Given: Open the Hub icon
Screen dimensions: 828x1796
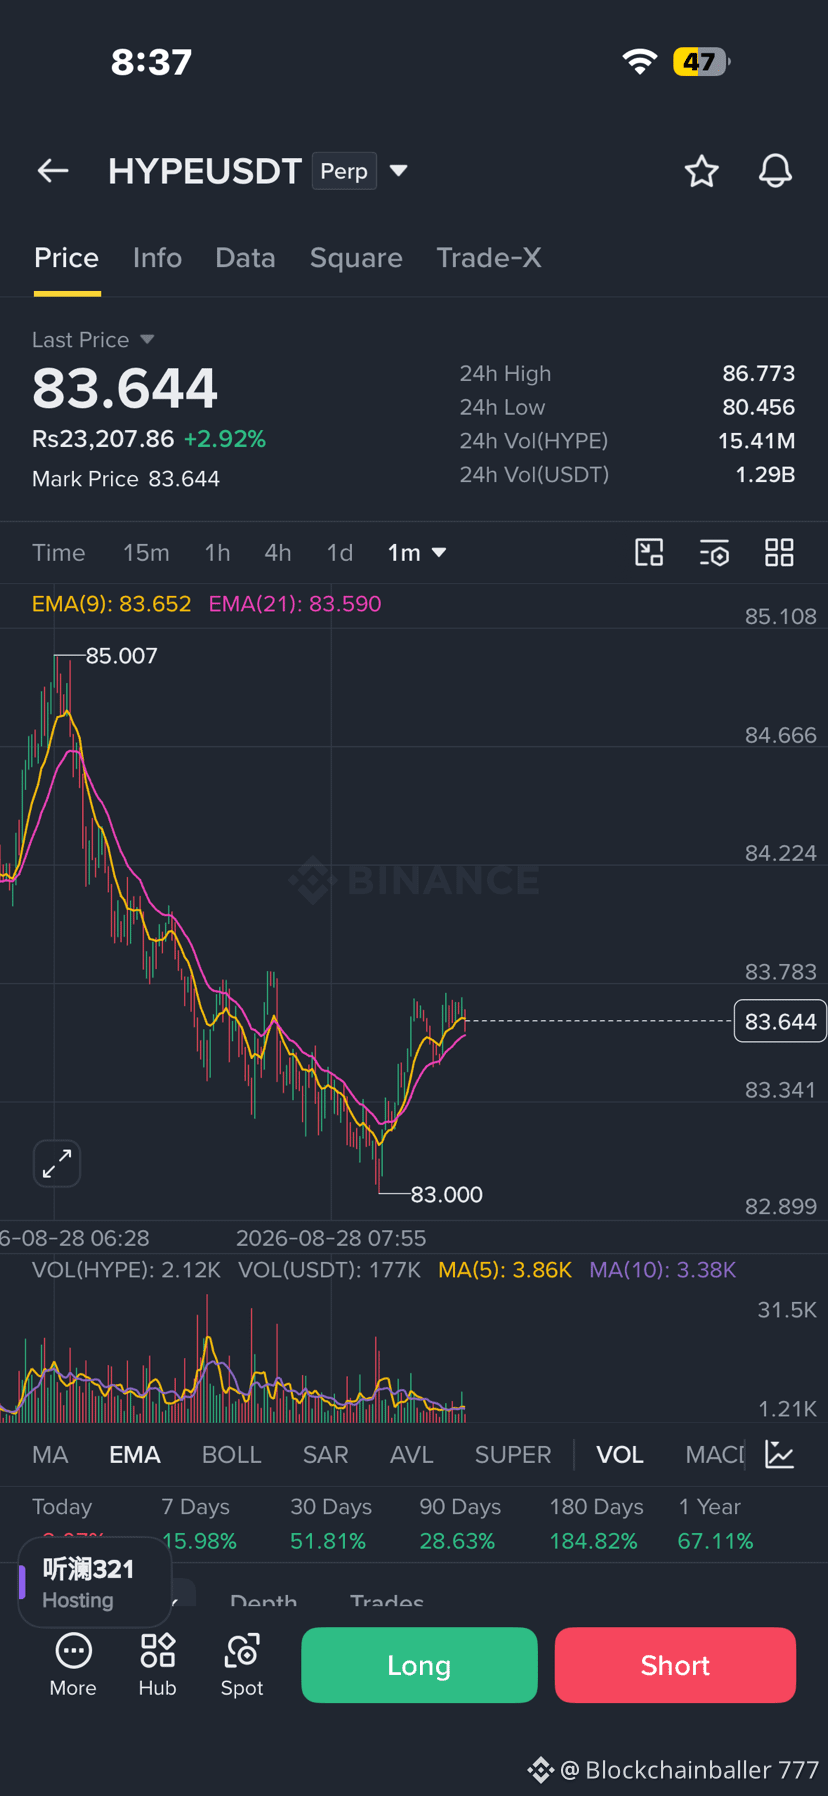Looking at the screenshot, I should (157, 1665).
